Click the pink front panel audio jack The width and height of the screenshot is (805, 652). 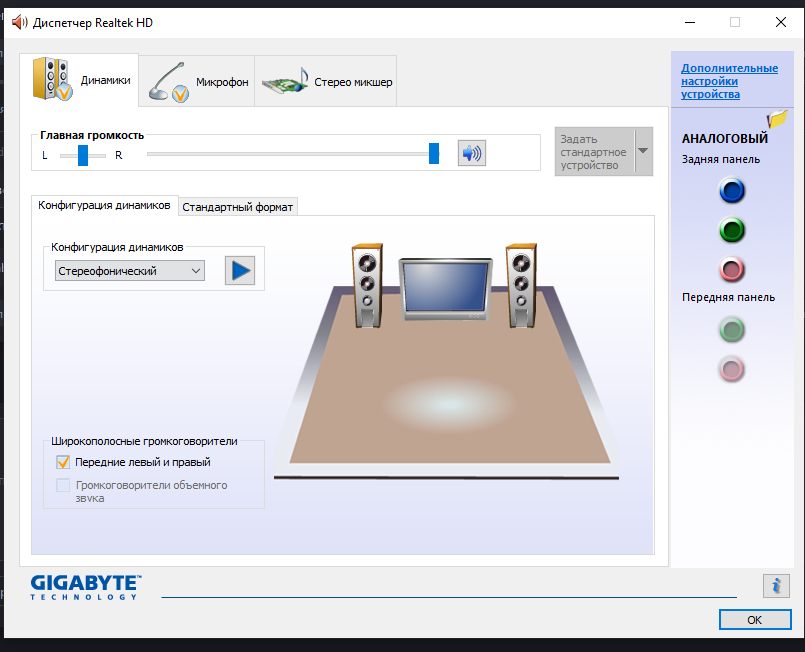(x=732, y=369)
